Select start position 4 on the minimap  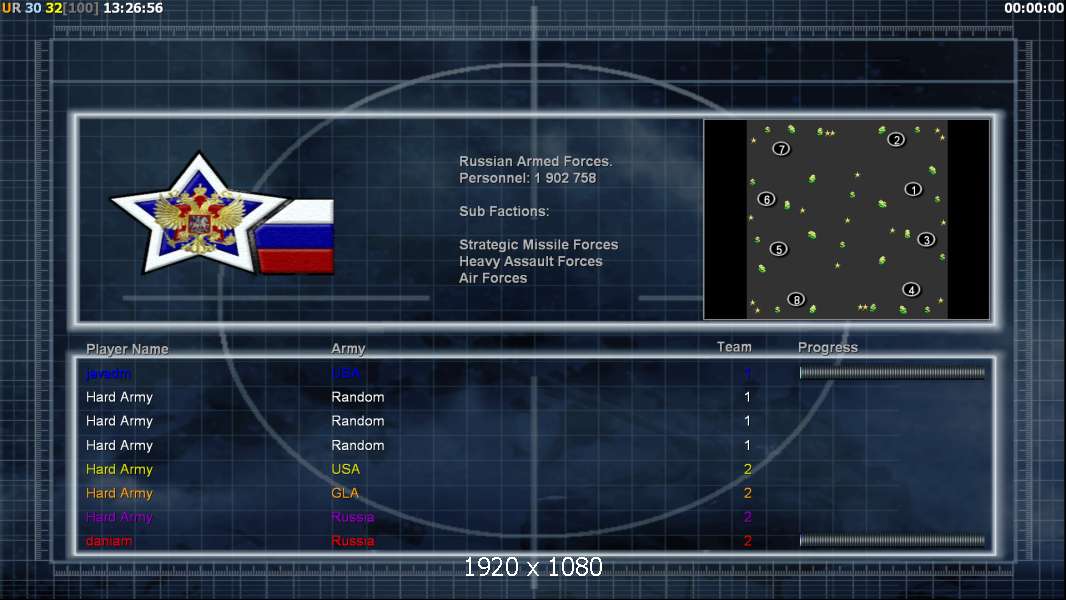911,290
